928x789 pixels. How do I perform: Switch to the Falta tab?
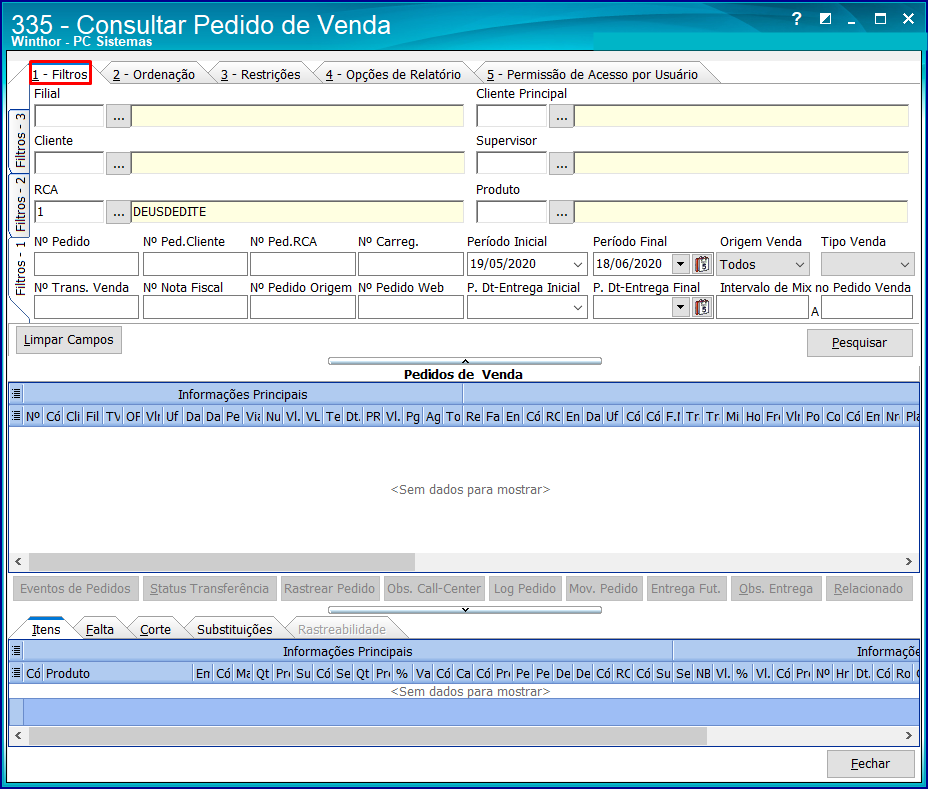click(x=99, y=629)
